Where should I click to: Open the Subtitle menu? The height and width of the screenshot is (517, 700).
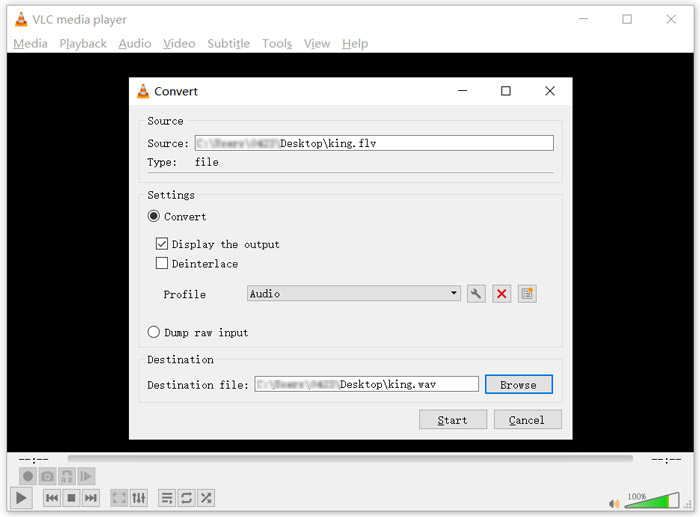tap(229, 44)
